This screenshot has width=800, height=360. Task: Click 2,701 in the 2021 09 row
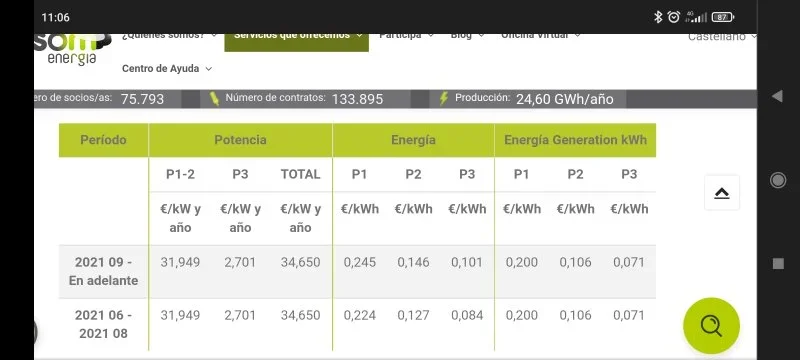tap(240, 262)
